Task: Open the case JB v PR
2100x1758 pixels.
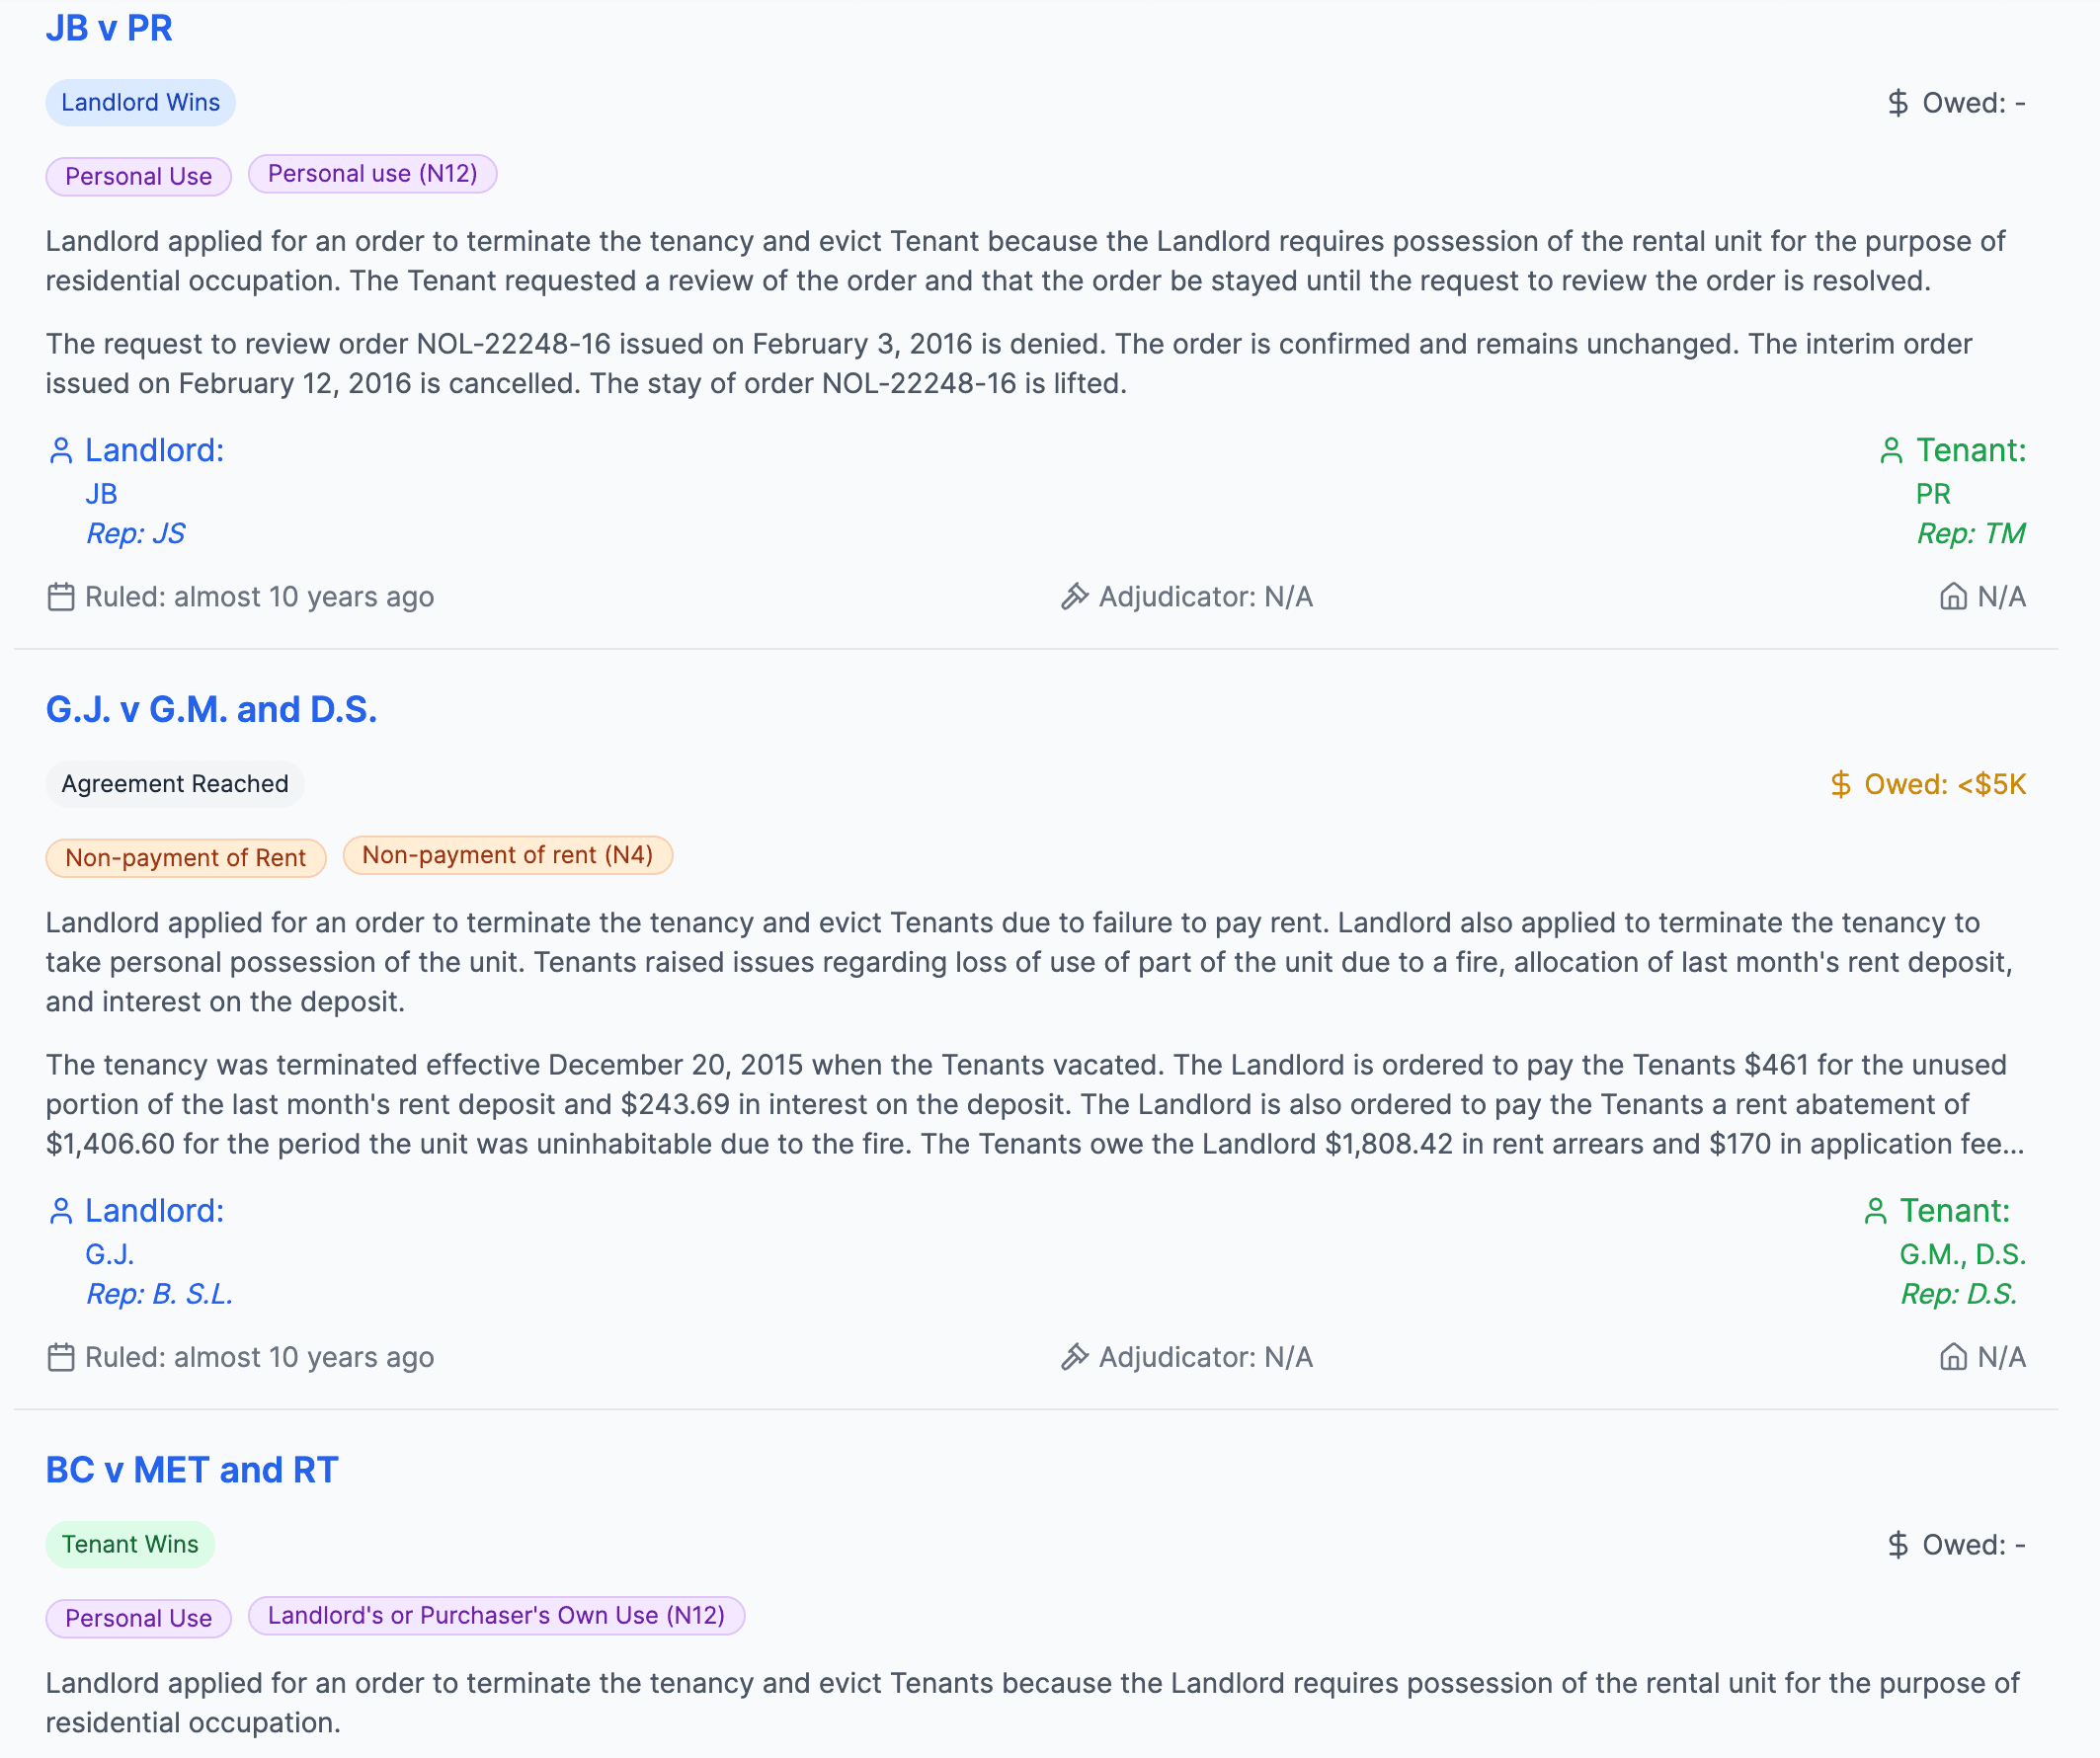Action: pyautogui.click(x=109, y=29)
